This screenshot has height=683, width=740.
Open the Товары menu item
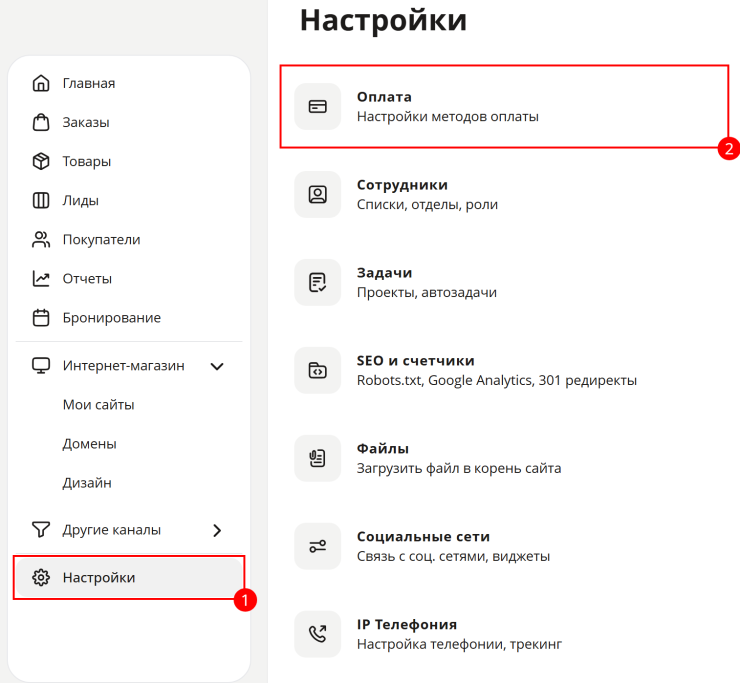[87, 162]
